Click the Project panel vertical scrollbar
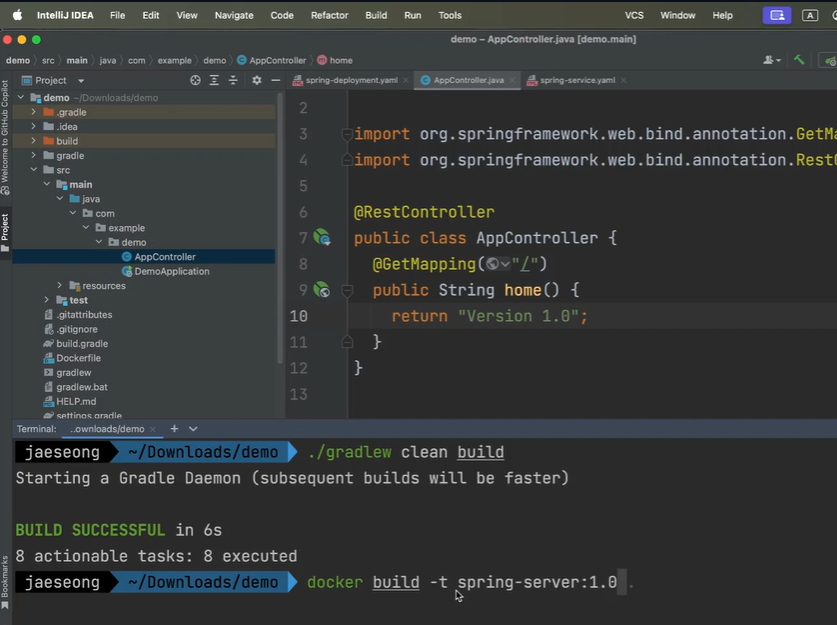The width and height of the screenshot is (837, 625). [x=280, y=228]
